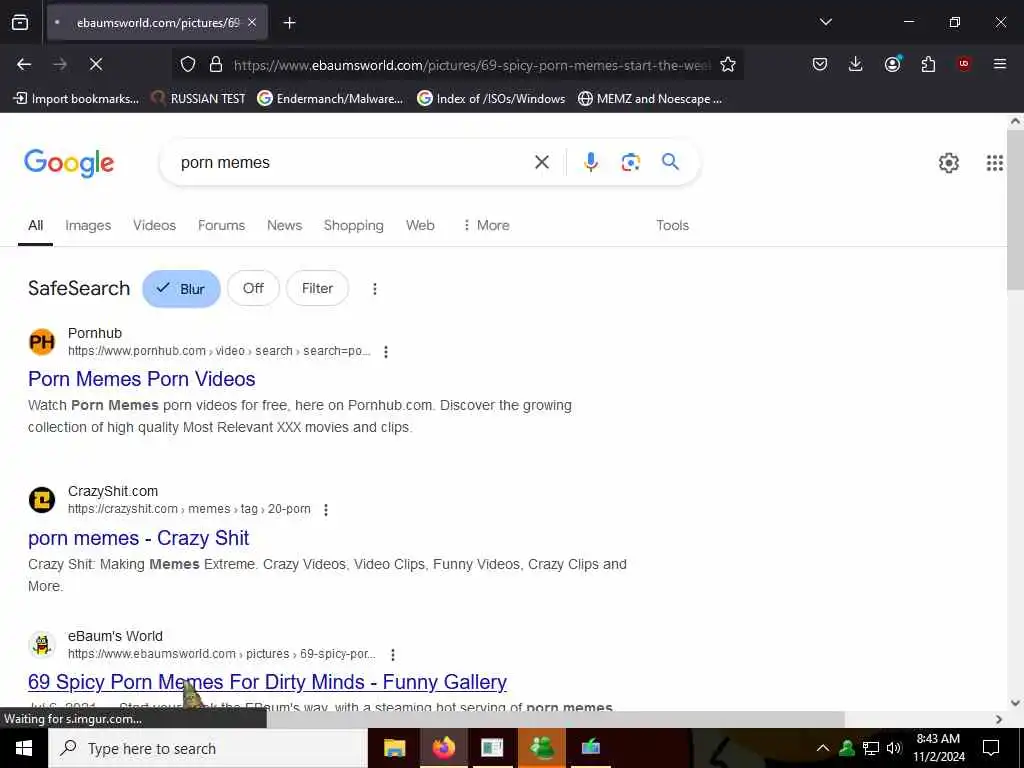Open three-dot menu for CrazyShit.com result

[x=326, y=510]
